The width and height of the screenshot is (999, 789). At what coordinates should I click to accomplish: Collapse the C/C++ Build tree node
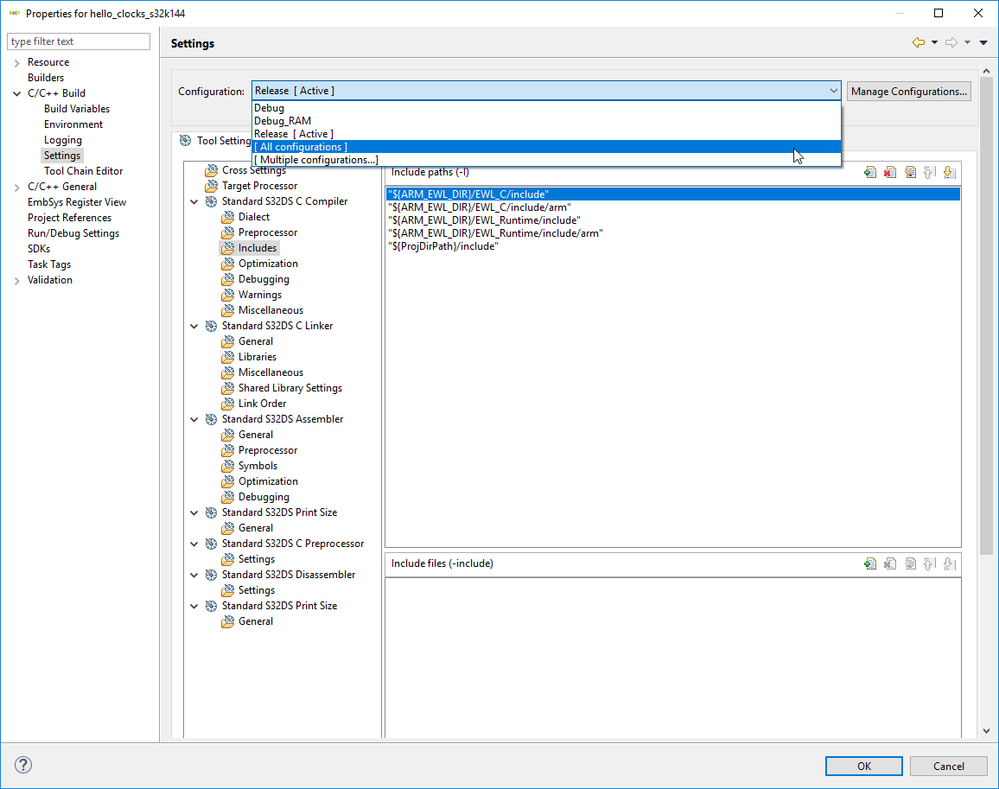17,94
